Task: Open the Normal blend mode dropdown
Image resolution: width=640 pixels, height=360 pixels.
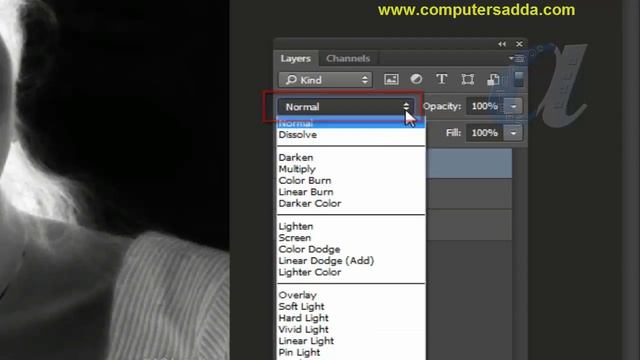Action: 346,107
